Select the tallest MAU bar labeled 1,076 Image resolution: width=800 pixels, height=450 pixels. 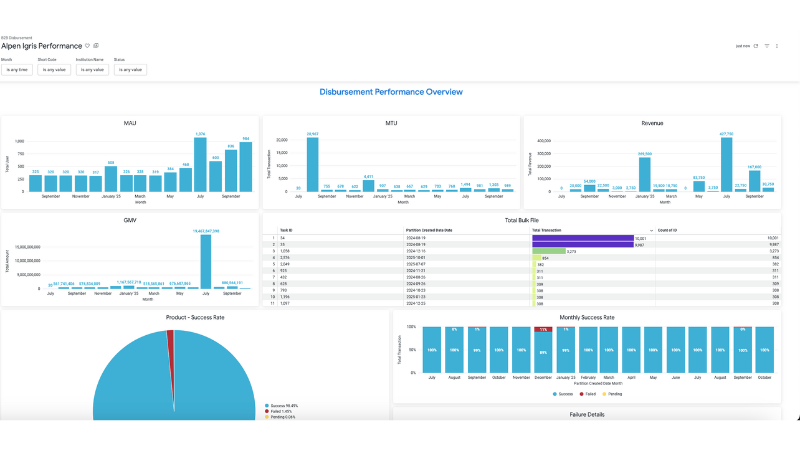200,165
